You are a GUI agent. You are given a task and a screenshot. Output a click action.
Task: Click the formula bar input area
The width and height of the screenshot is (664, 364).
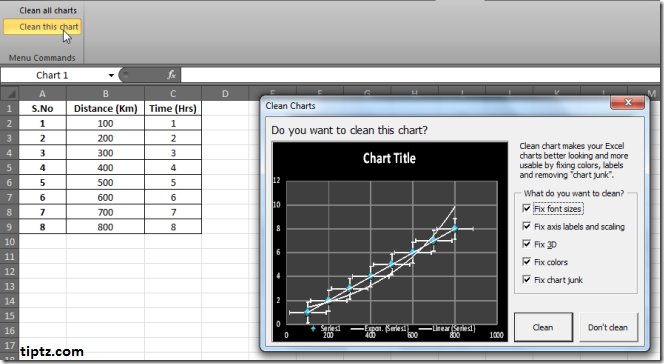point(420,75)
